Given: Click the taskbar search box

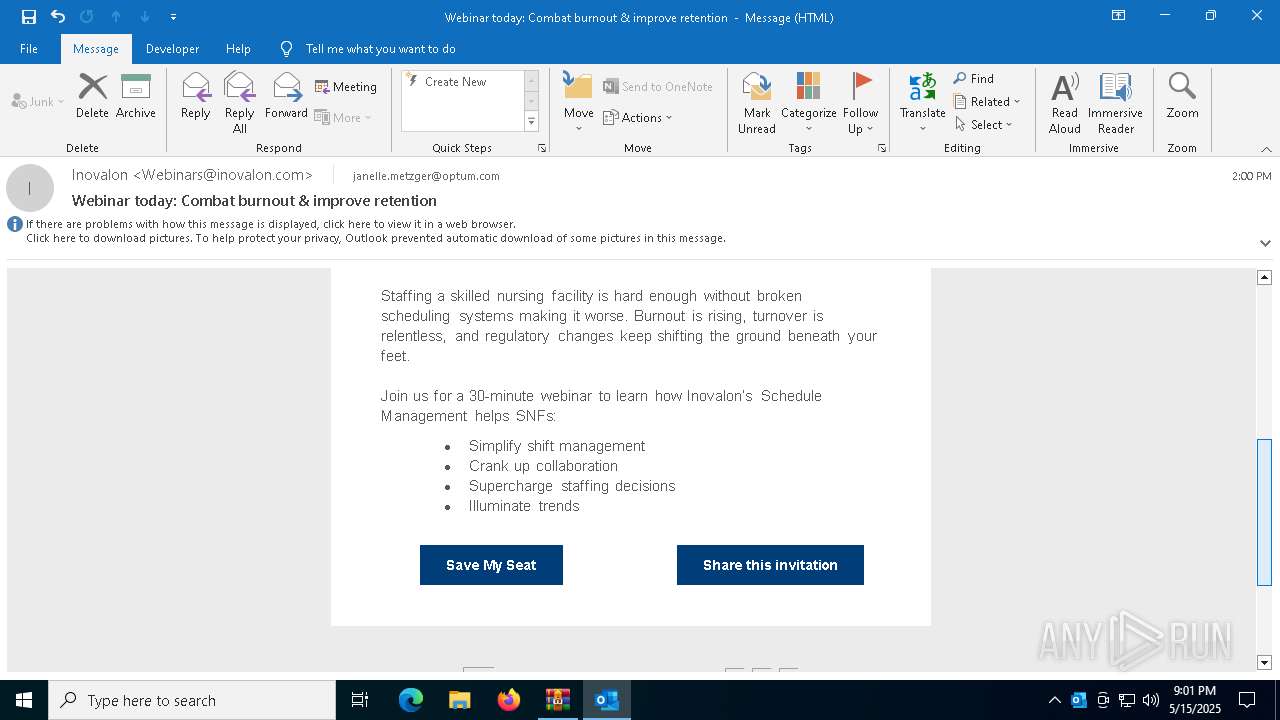Looking at the screenshot, I should pyautogui.click(x=192, y=700).
